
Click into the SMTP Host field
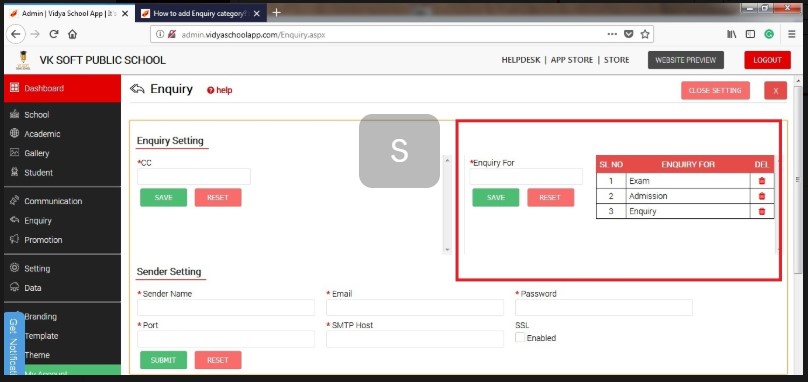(x=415, y=339)
